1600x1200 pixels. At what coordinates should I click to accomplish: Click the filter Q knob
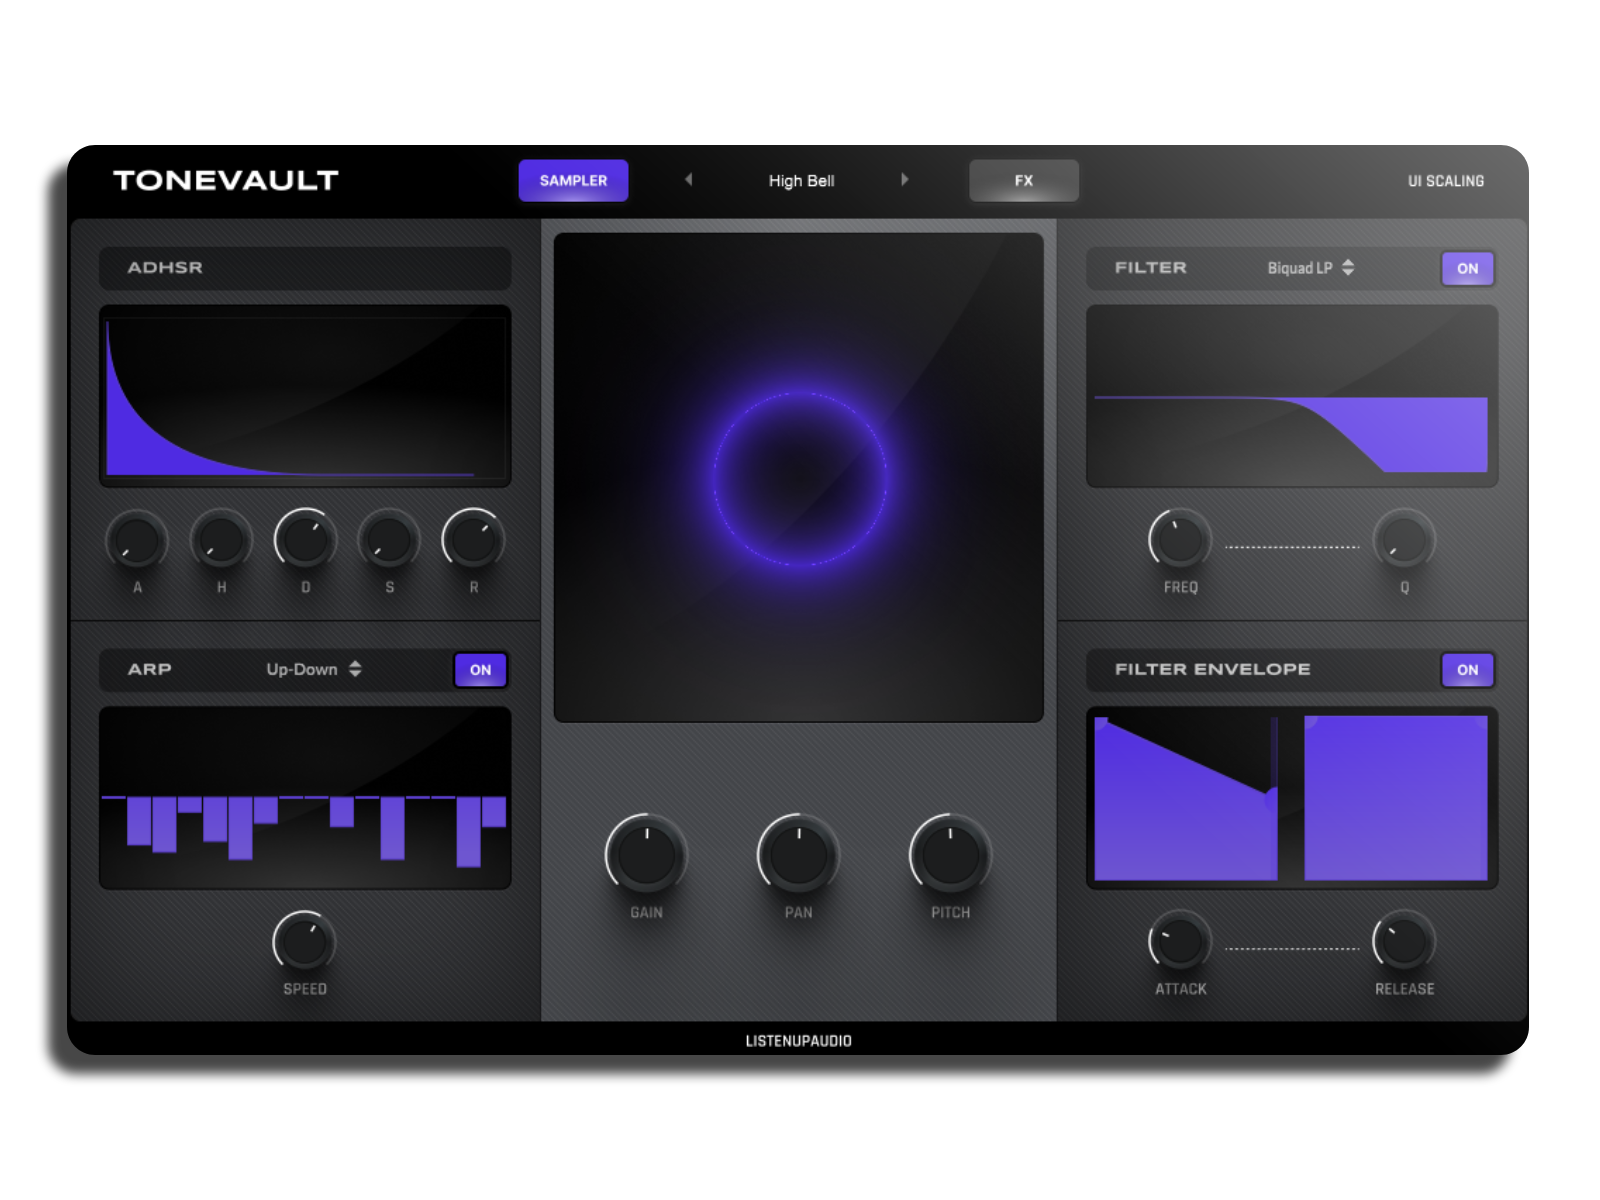pos(1404,540)
